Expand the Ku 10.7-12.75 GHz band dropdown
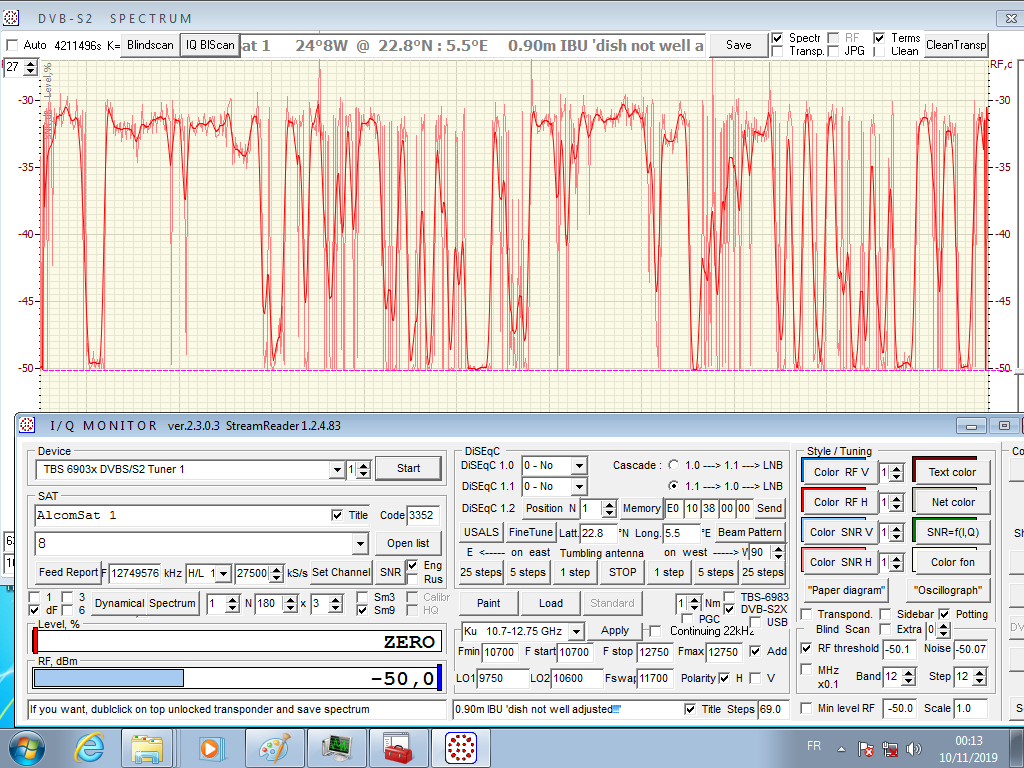This screenshot has height=768, width=1024. tap(575, 632)
